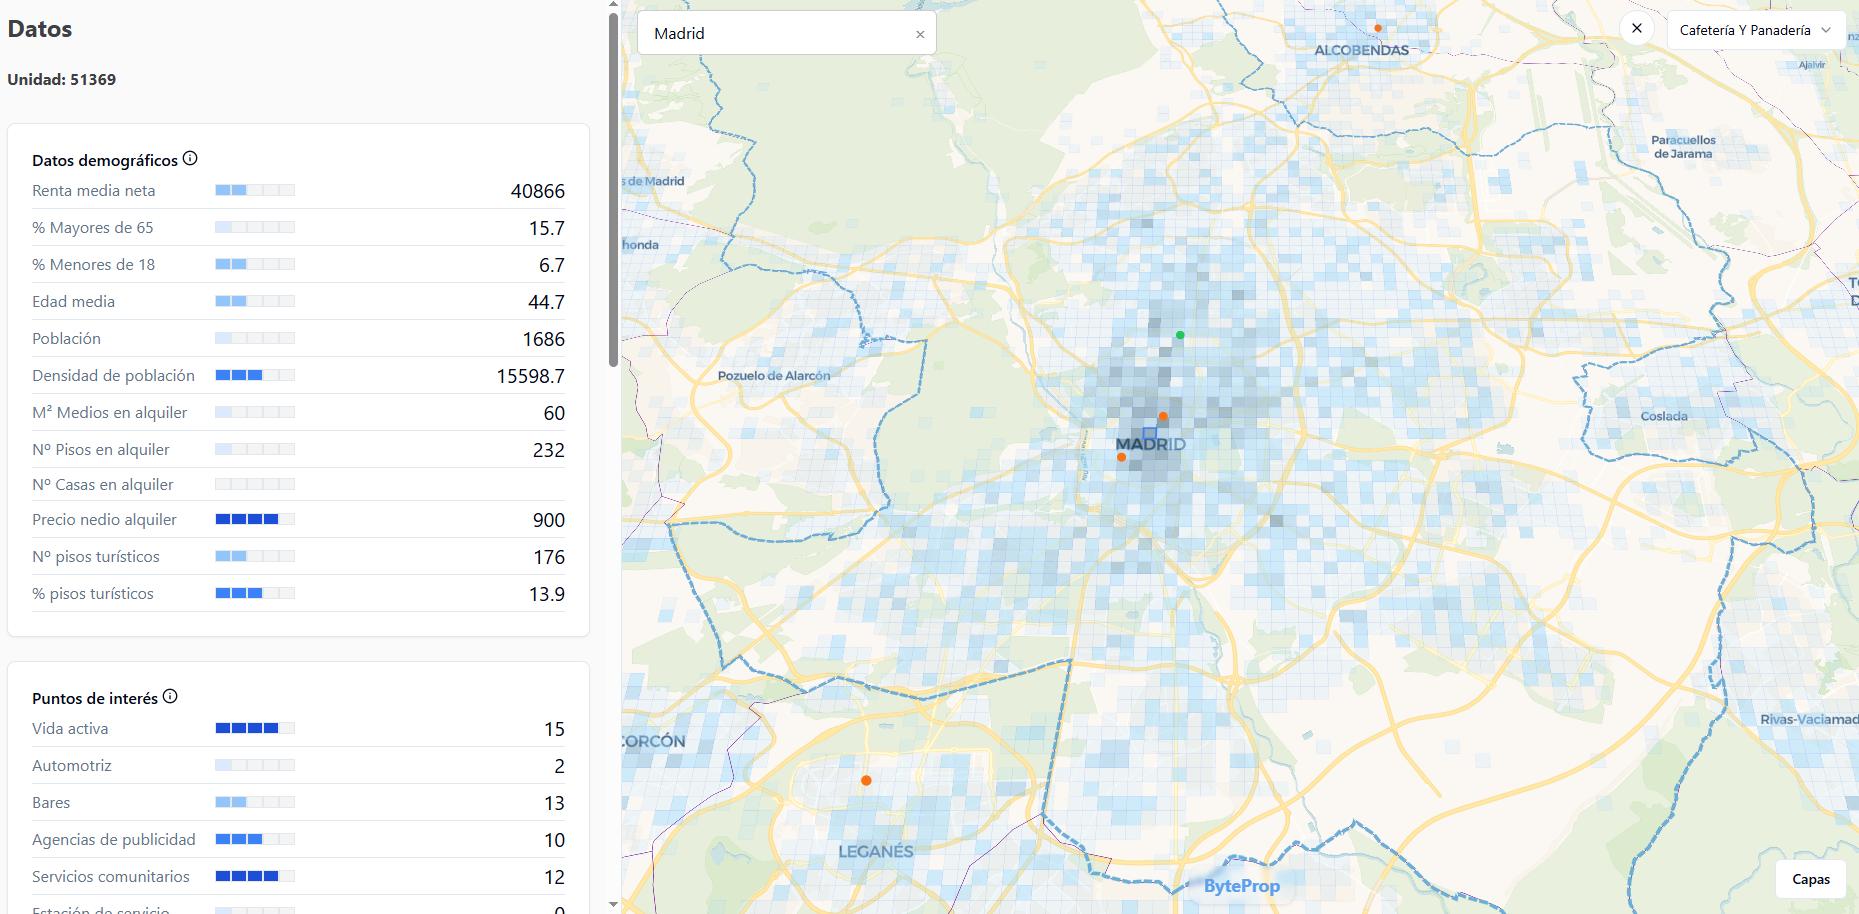The height and width of the screenshot is (914, 1859).
Task: Click the orange marker southwest of Madrid label
Action: coord(1121,457)
